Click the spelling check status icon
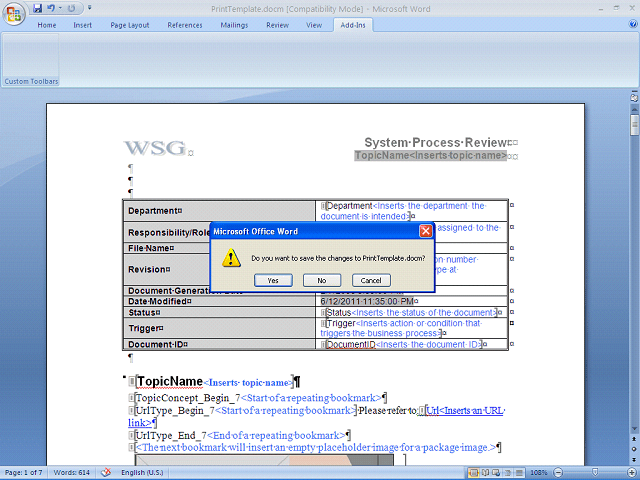The image size is (640, 480). pos(106,472)
